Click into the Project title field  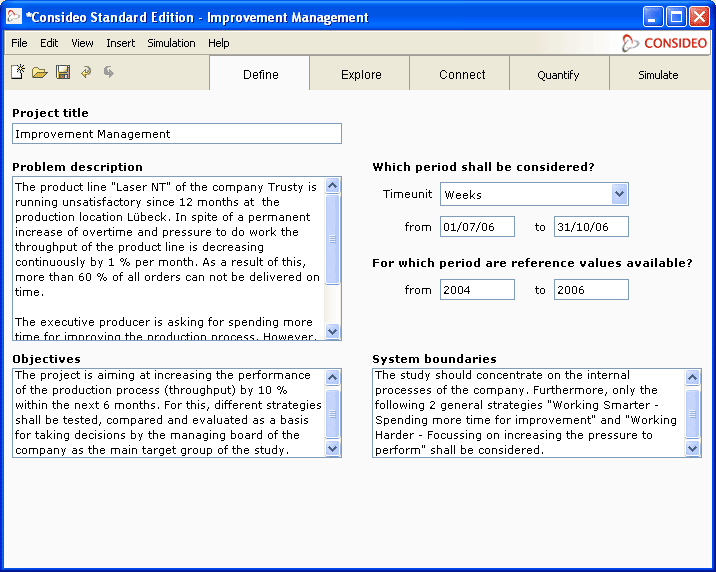(x=177, y=134)
